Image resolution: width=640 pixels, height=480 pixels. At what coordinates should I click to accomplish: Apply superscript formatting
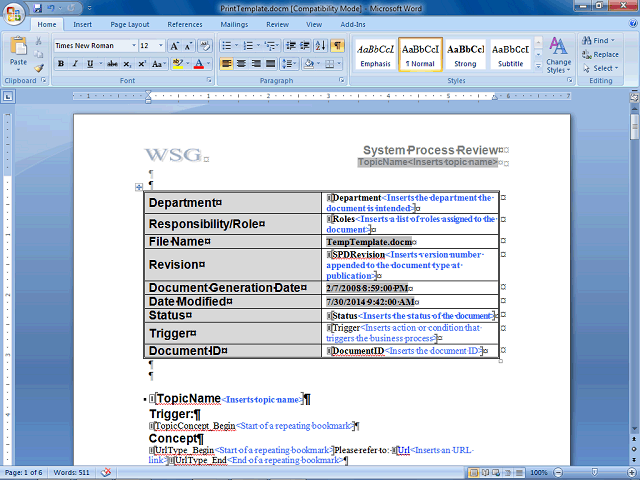click(142, 64)
